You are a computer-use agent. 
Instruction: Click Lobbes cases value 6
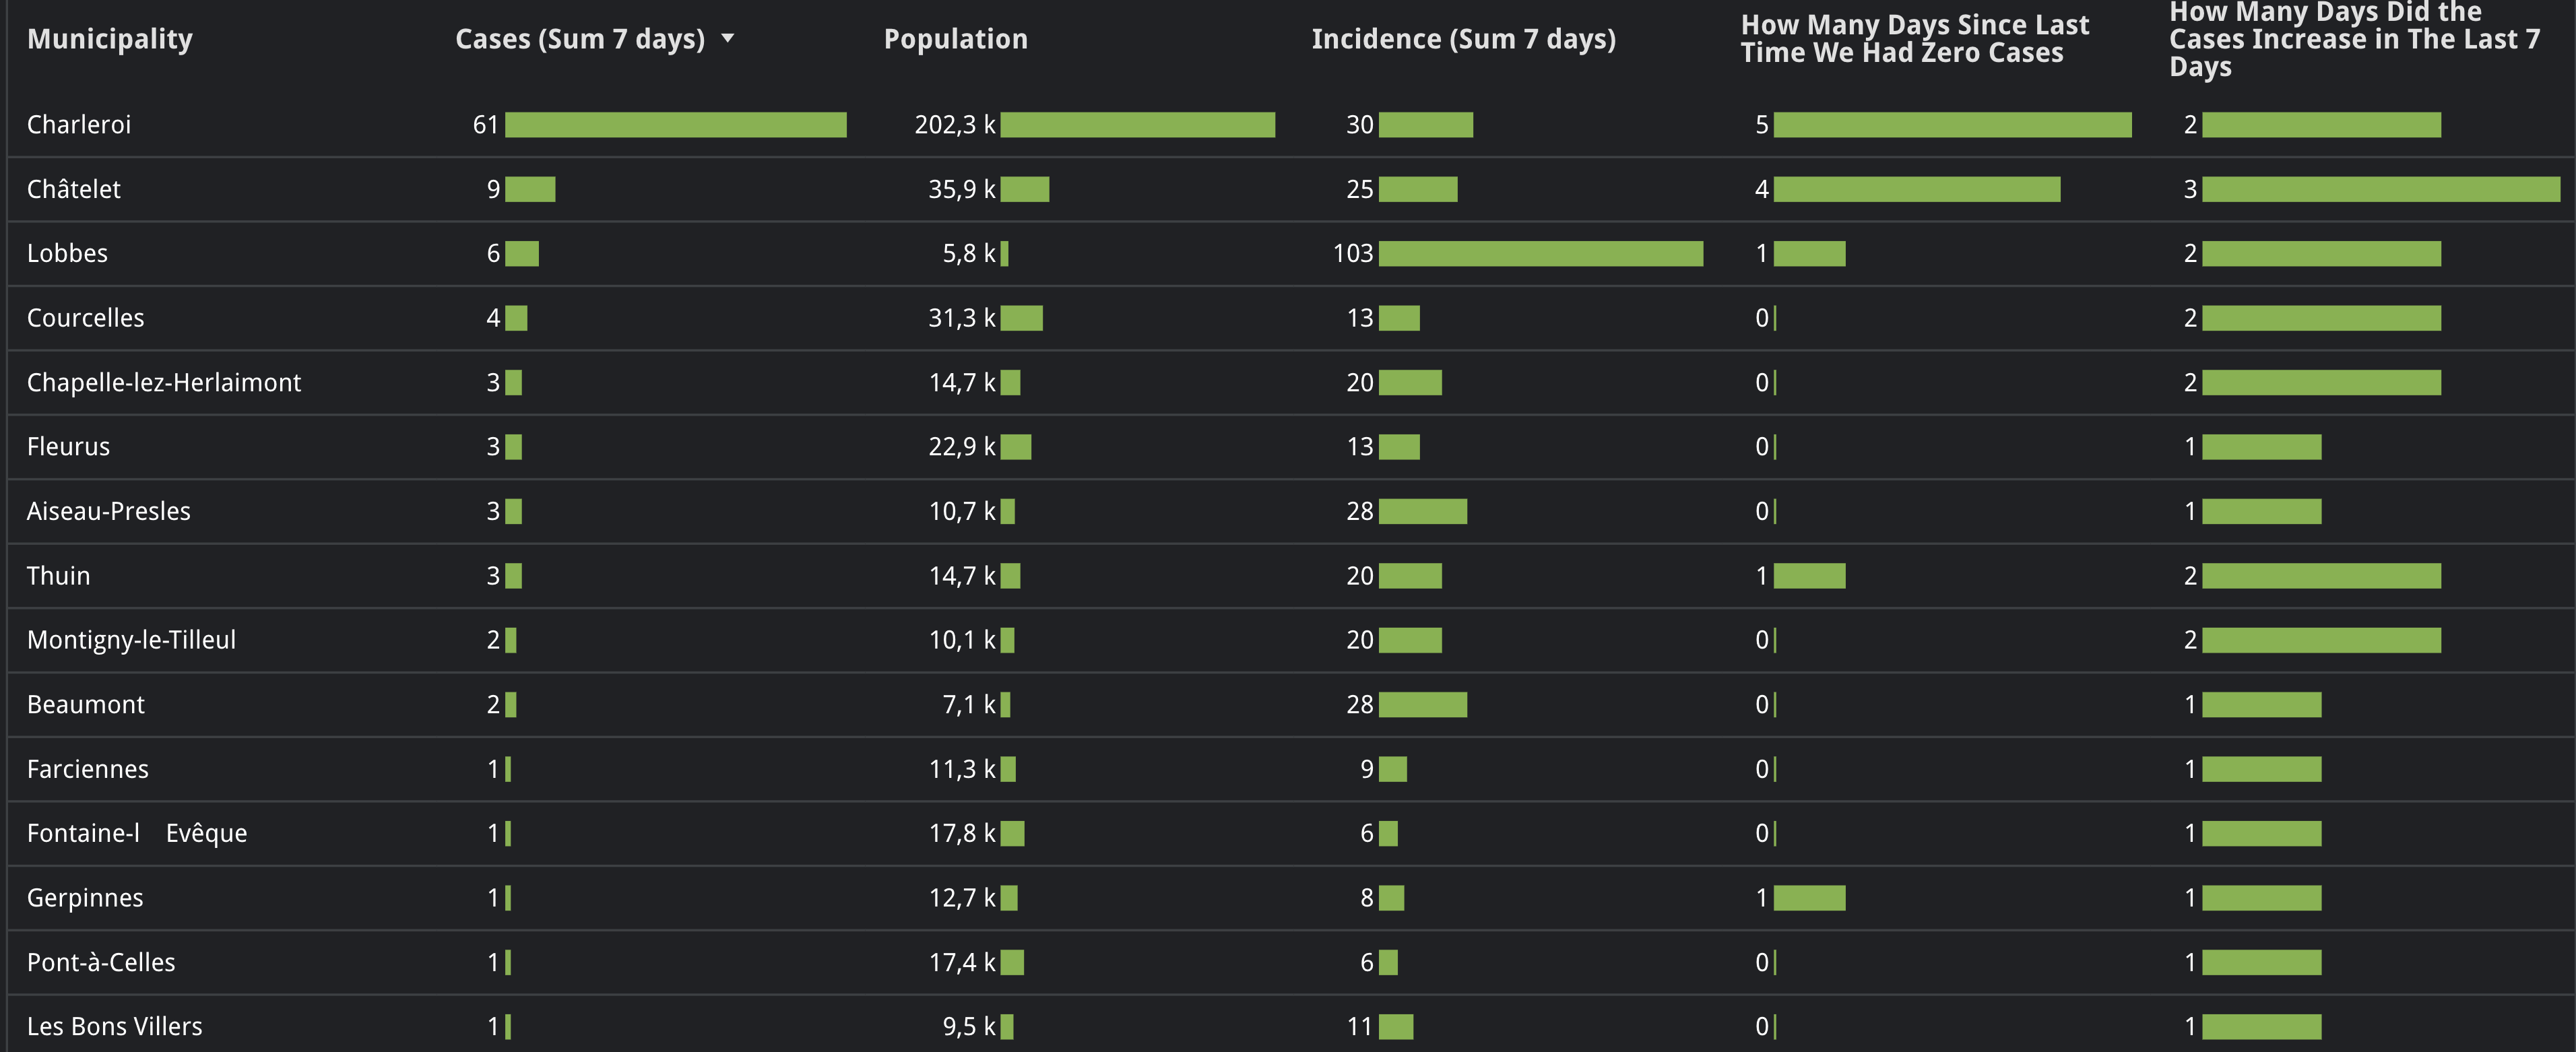493,253
